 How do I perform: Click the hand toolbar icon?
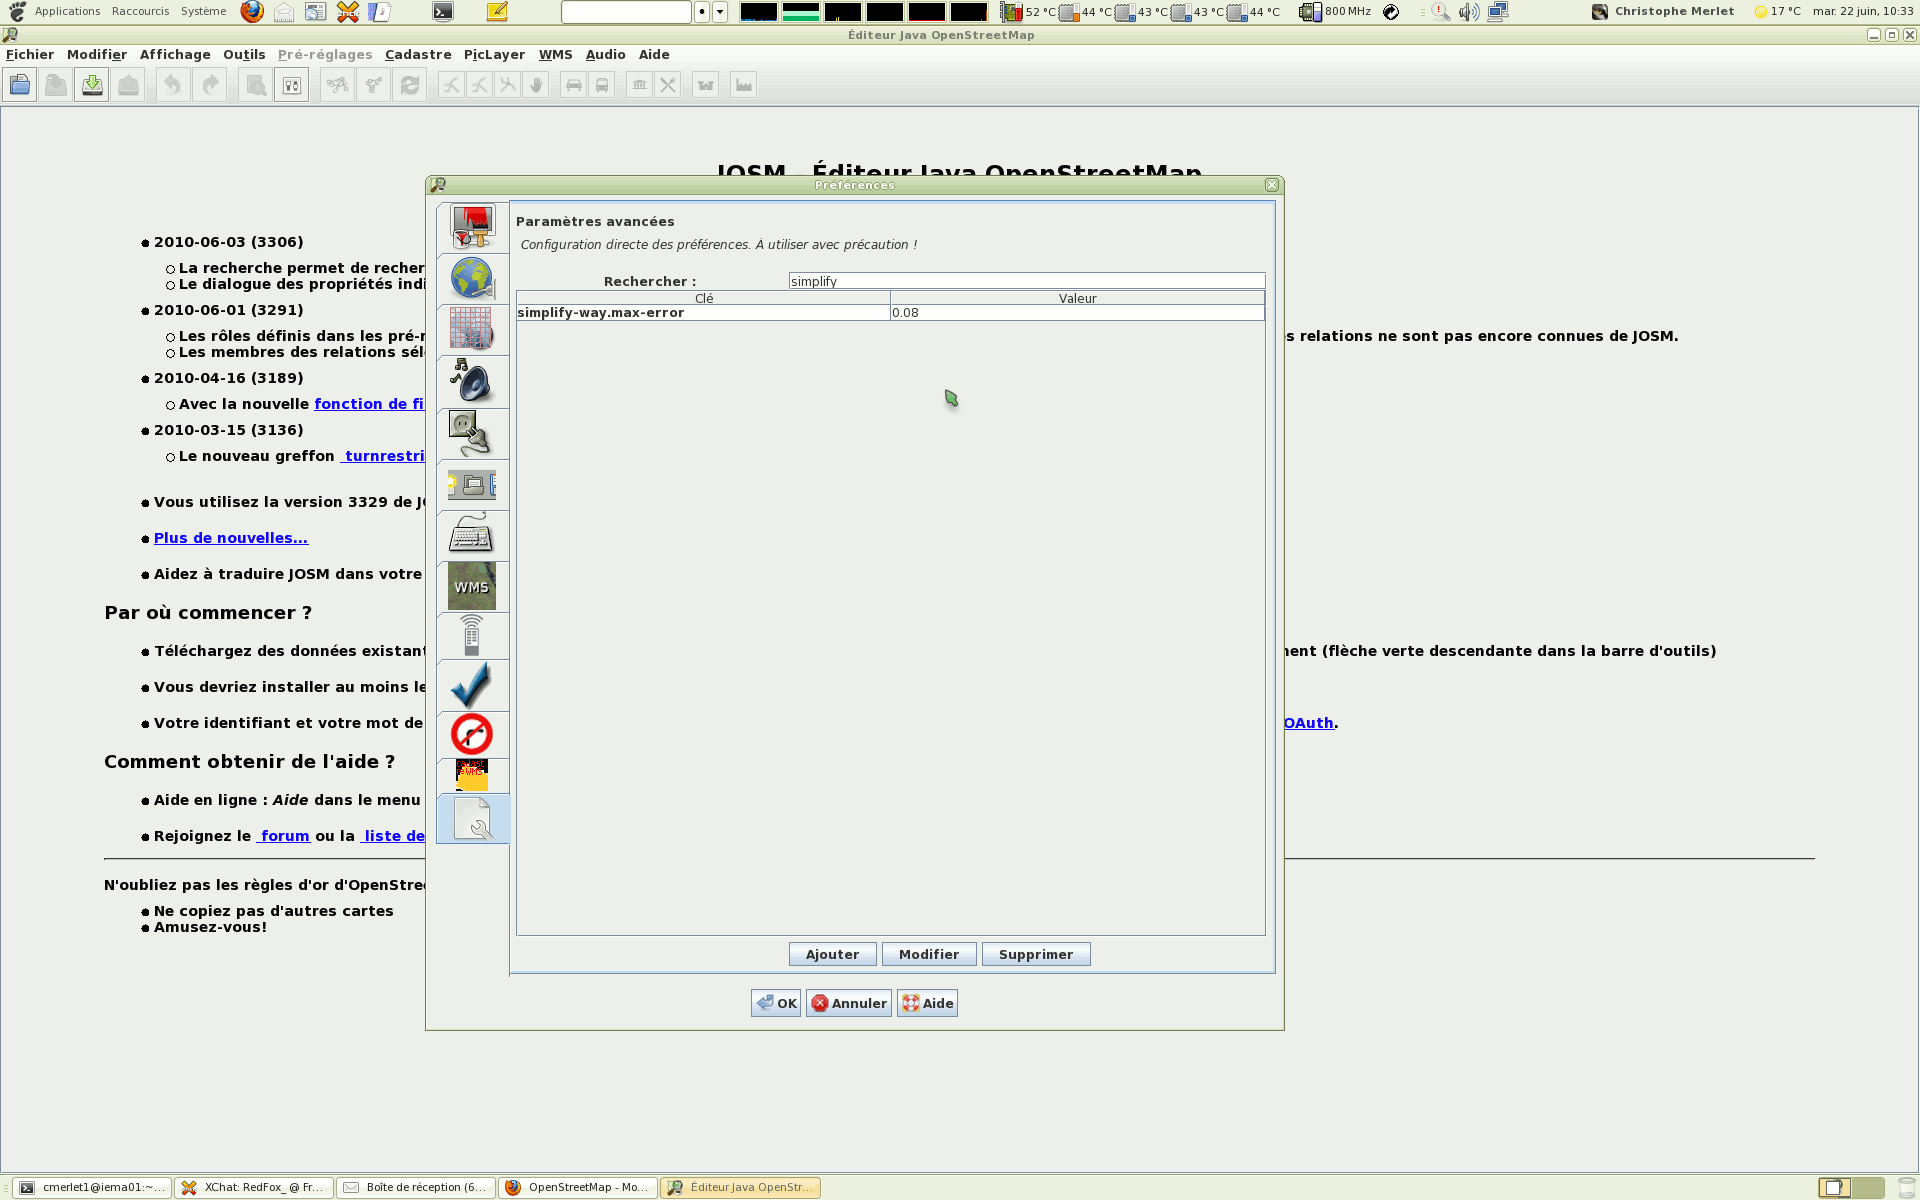[x=536, y=85]
